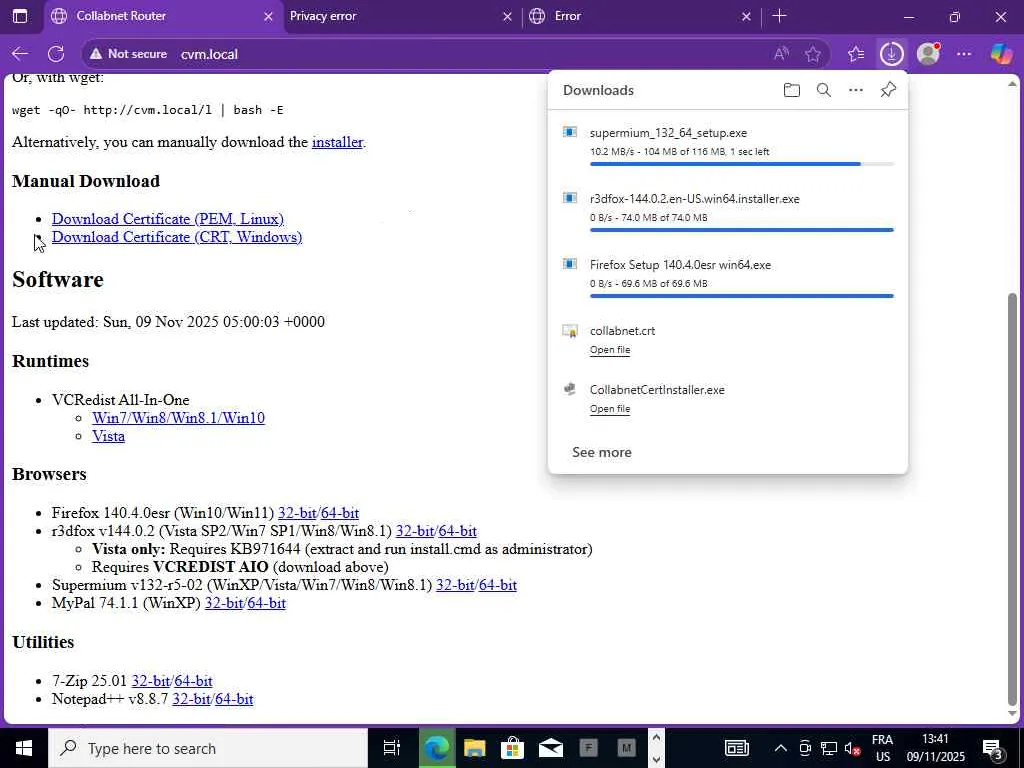This screenshot has height=768, width=1024.
Task: Close the Privacy error tab
Action: click(507, 16)
